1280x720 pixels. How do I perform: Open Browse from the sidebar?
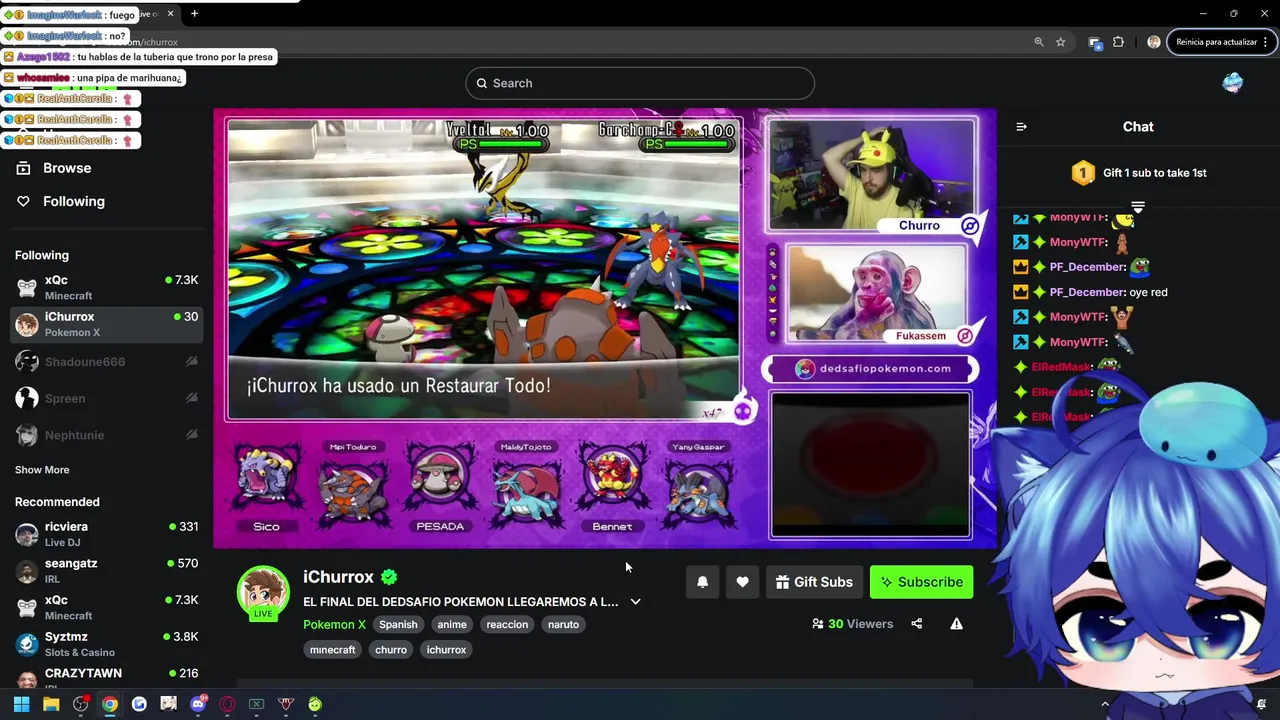(67, 168)
